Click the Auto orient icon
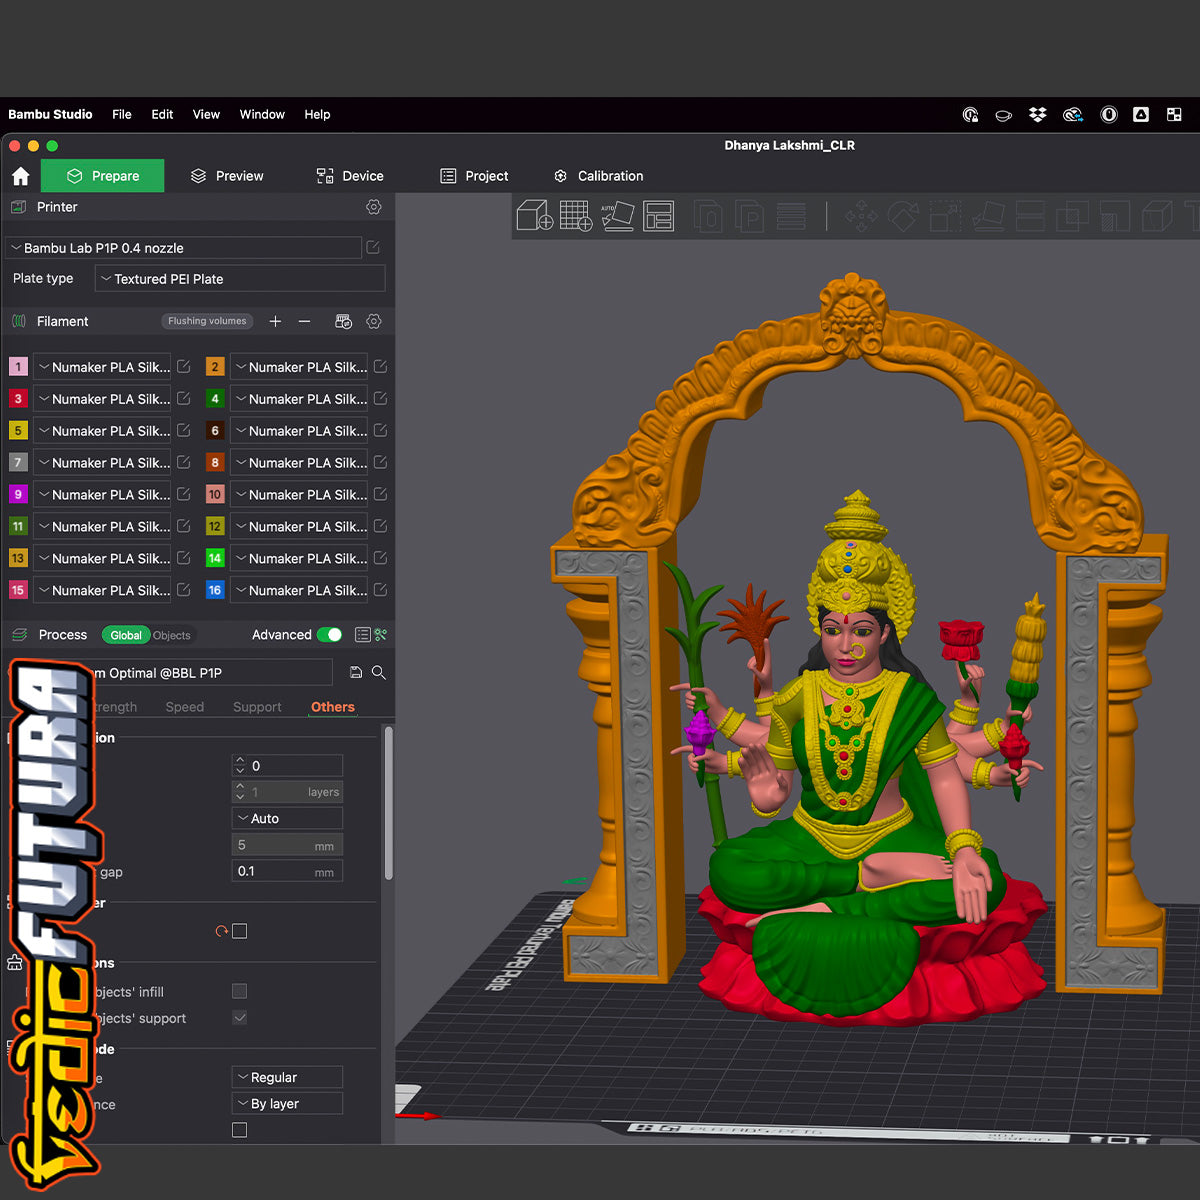Image resolution: width=1200 pixels, height=1200 pixels. (617, 215)
